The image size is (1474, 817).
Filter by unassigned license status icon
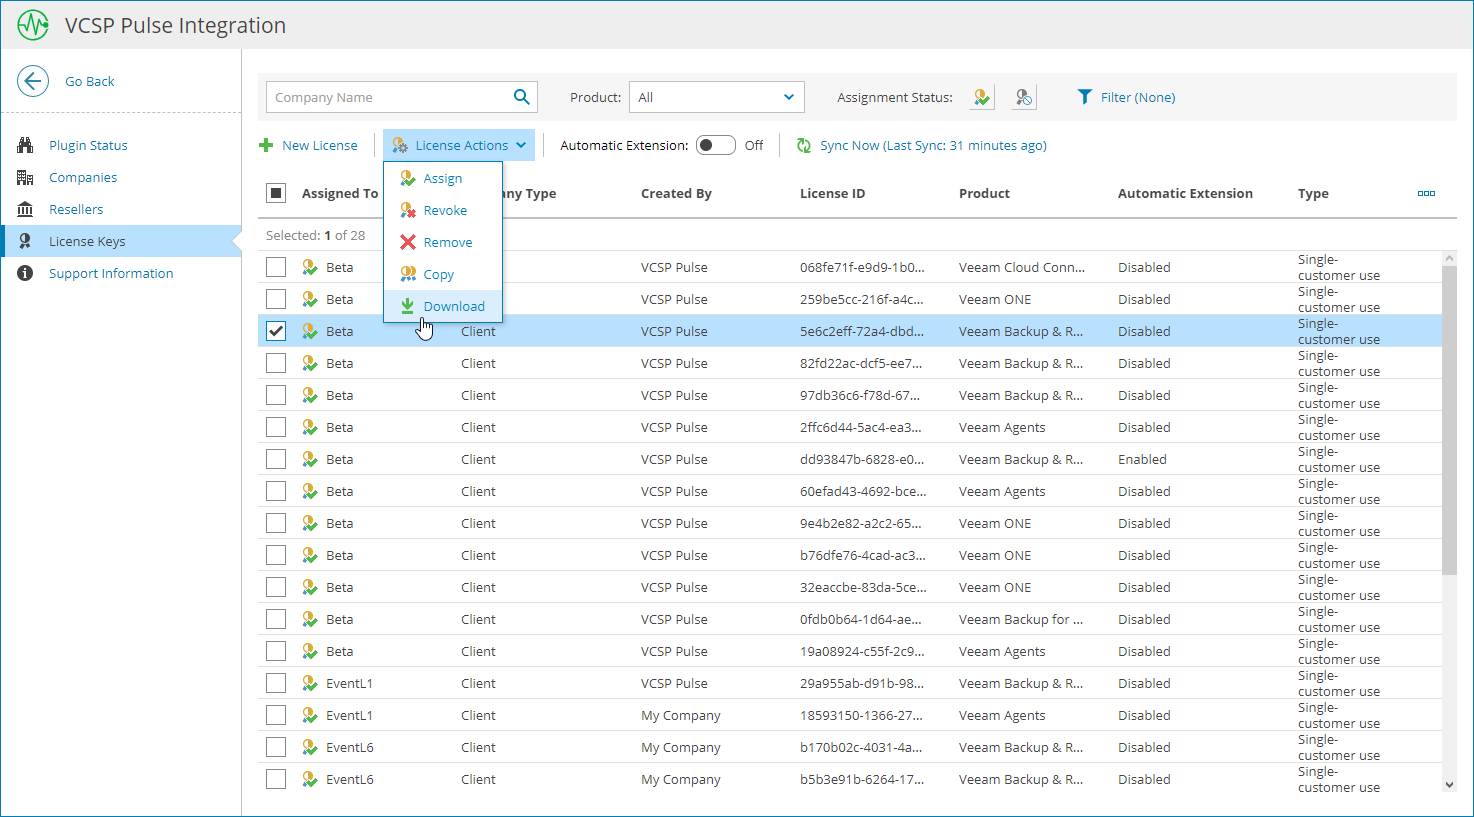pos(1023,97)
